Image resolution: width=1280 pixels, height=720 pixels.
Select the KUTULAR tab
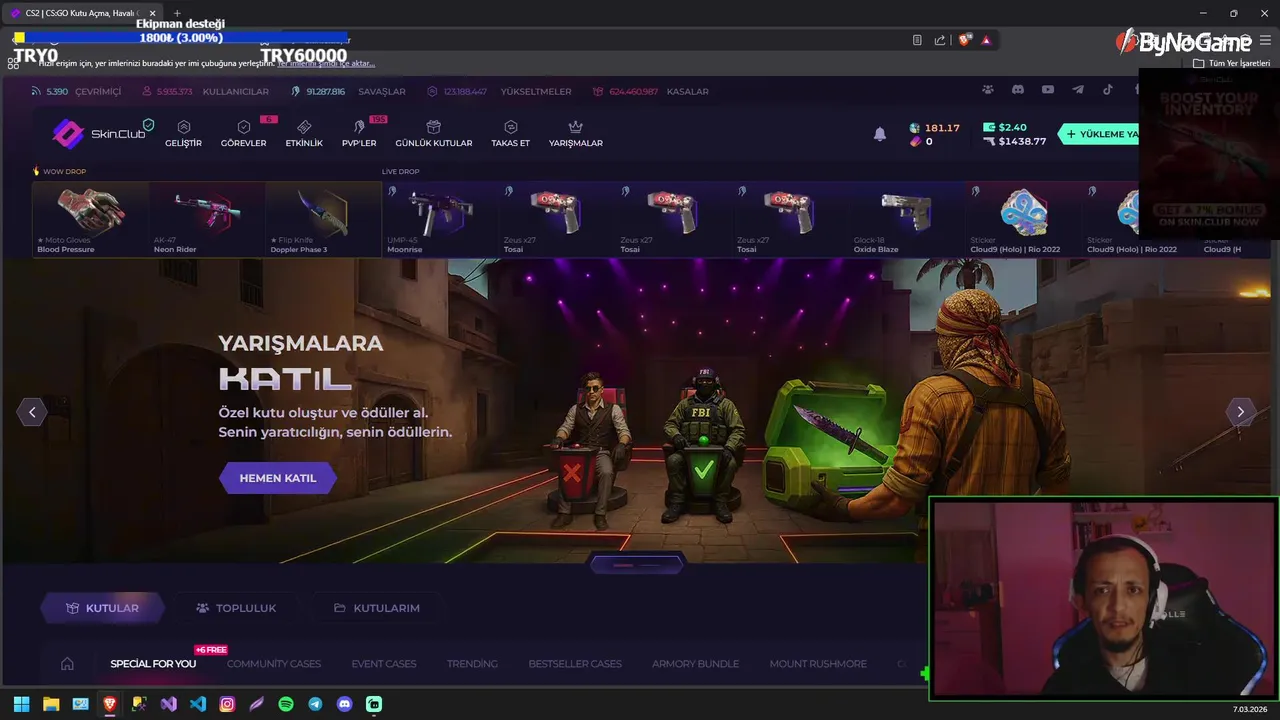102,608
